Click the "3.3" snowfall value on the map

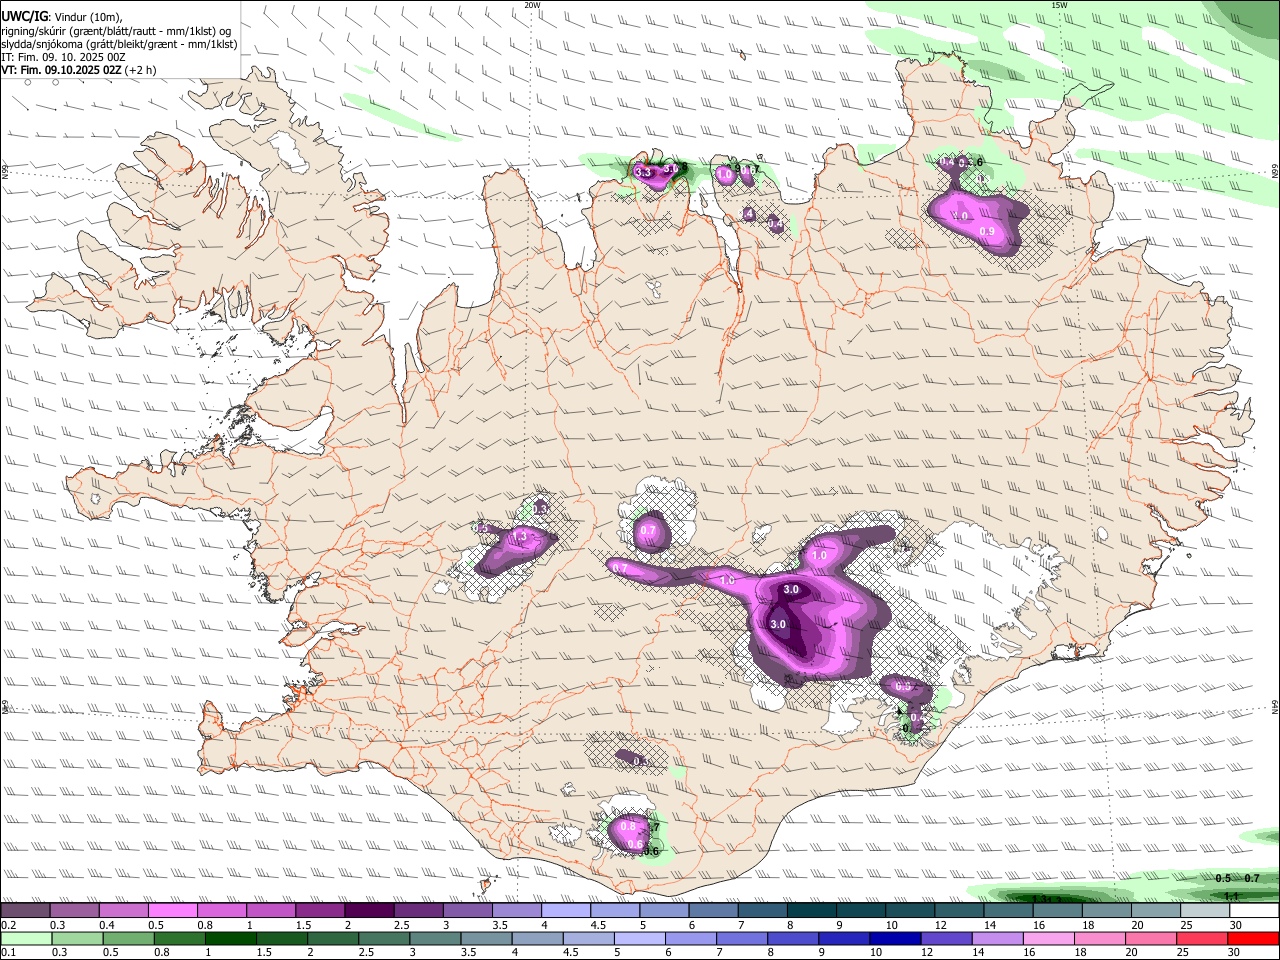(643, 172)
